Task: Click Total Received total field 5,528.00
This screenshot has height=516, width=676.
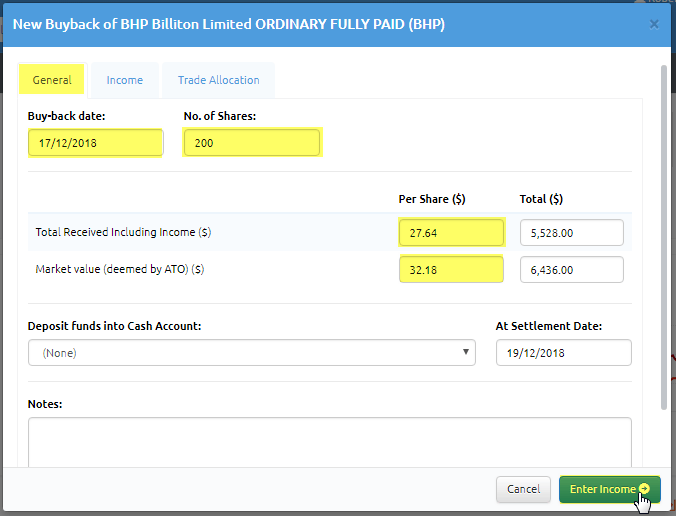Action: coord(572,233)
